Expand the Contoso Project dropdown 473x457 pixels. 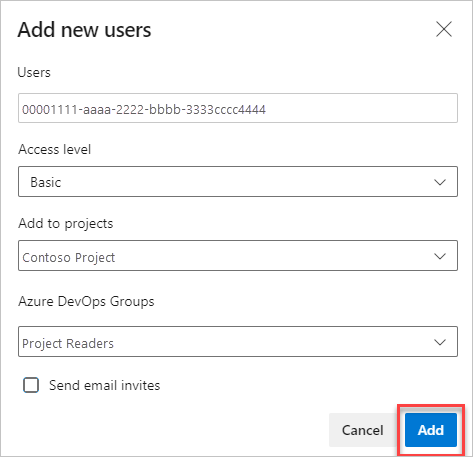coord(238,256)
